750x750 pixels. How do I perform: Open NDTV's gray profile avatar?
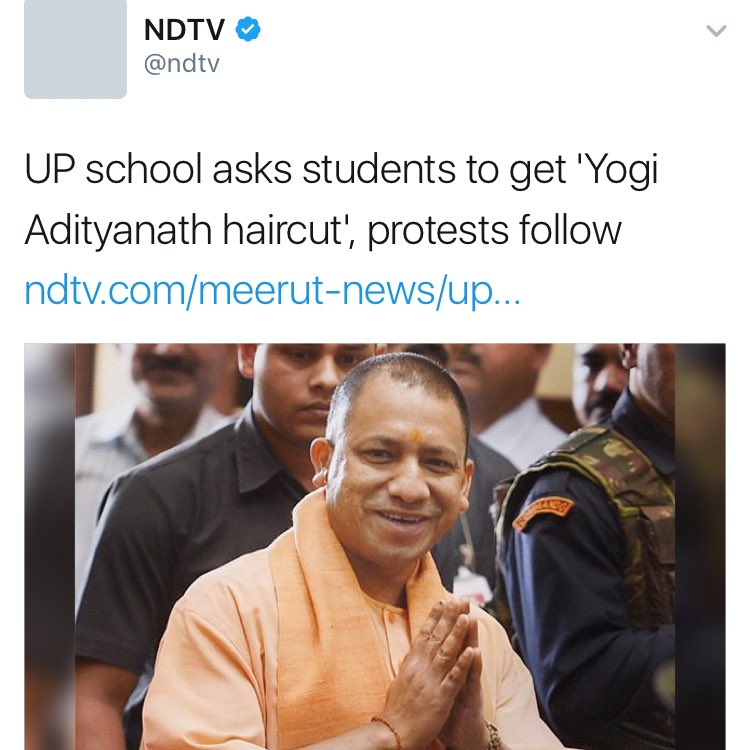point(76,49)
